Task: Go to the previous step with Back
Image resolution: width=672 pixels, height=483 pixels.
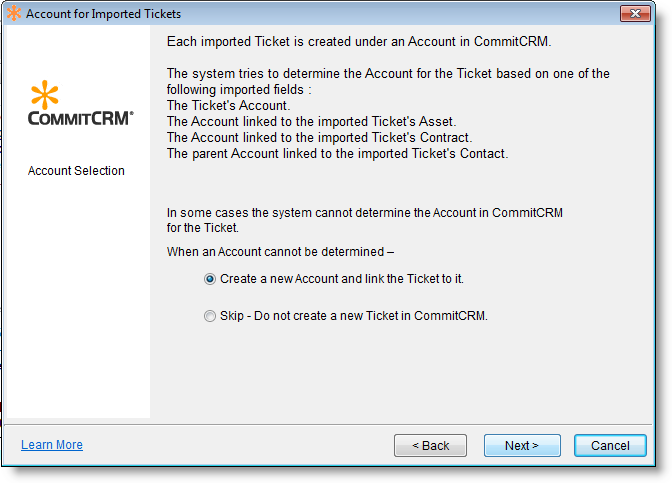Action: [x=430, y=445]
